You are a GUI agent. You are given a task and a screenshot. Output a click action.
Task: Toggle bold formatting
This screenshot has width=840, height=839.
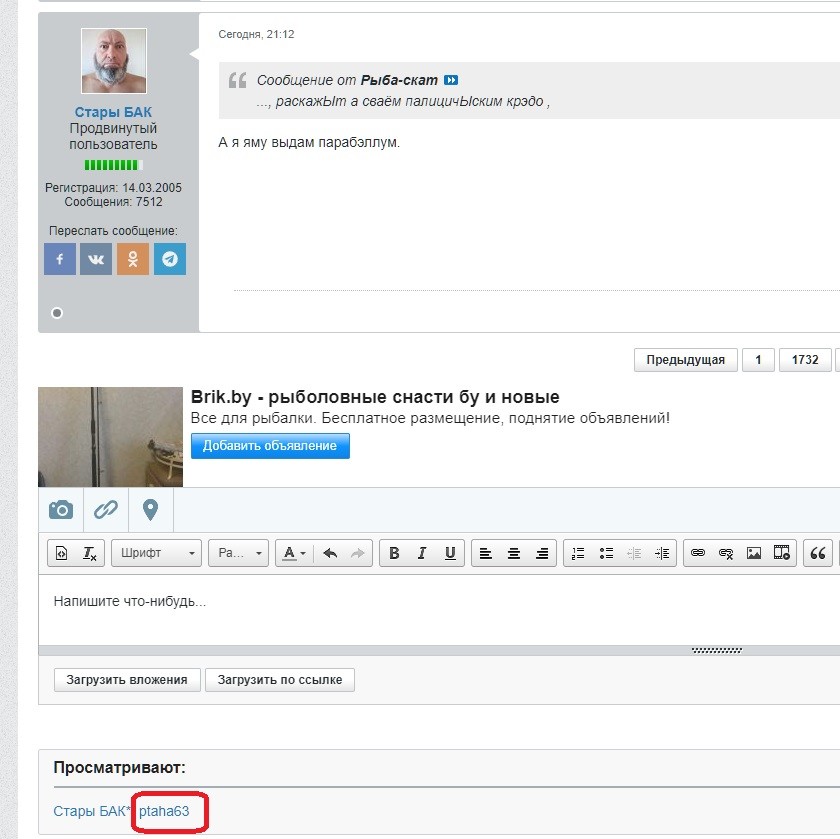[394, 553]
